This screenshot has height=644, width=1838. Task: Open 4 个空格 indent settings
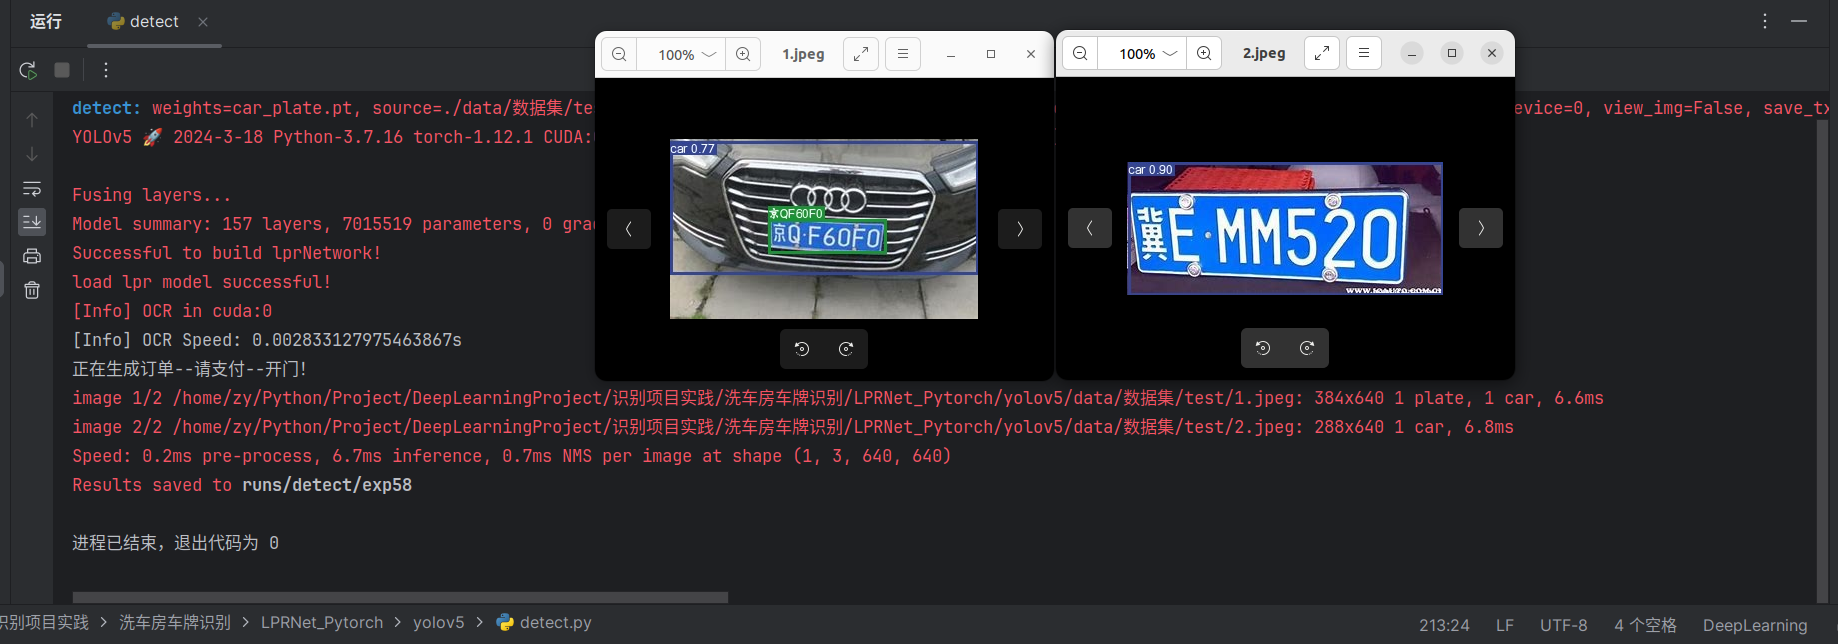[x=1645, y=625]
